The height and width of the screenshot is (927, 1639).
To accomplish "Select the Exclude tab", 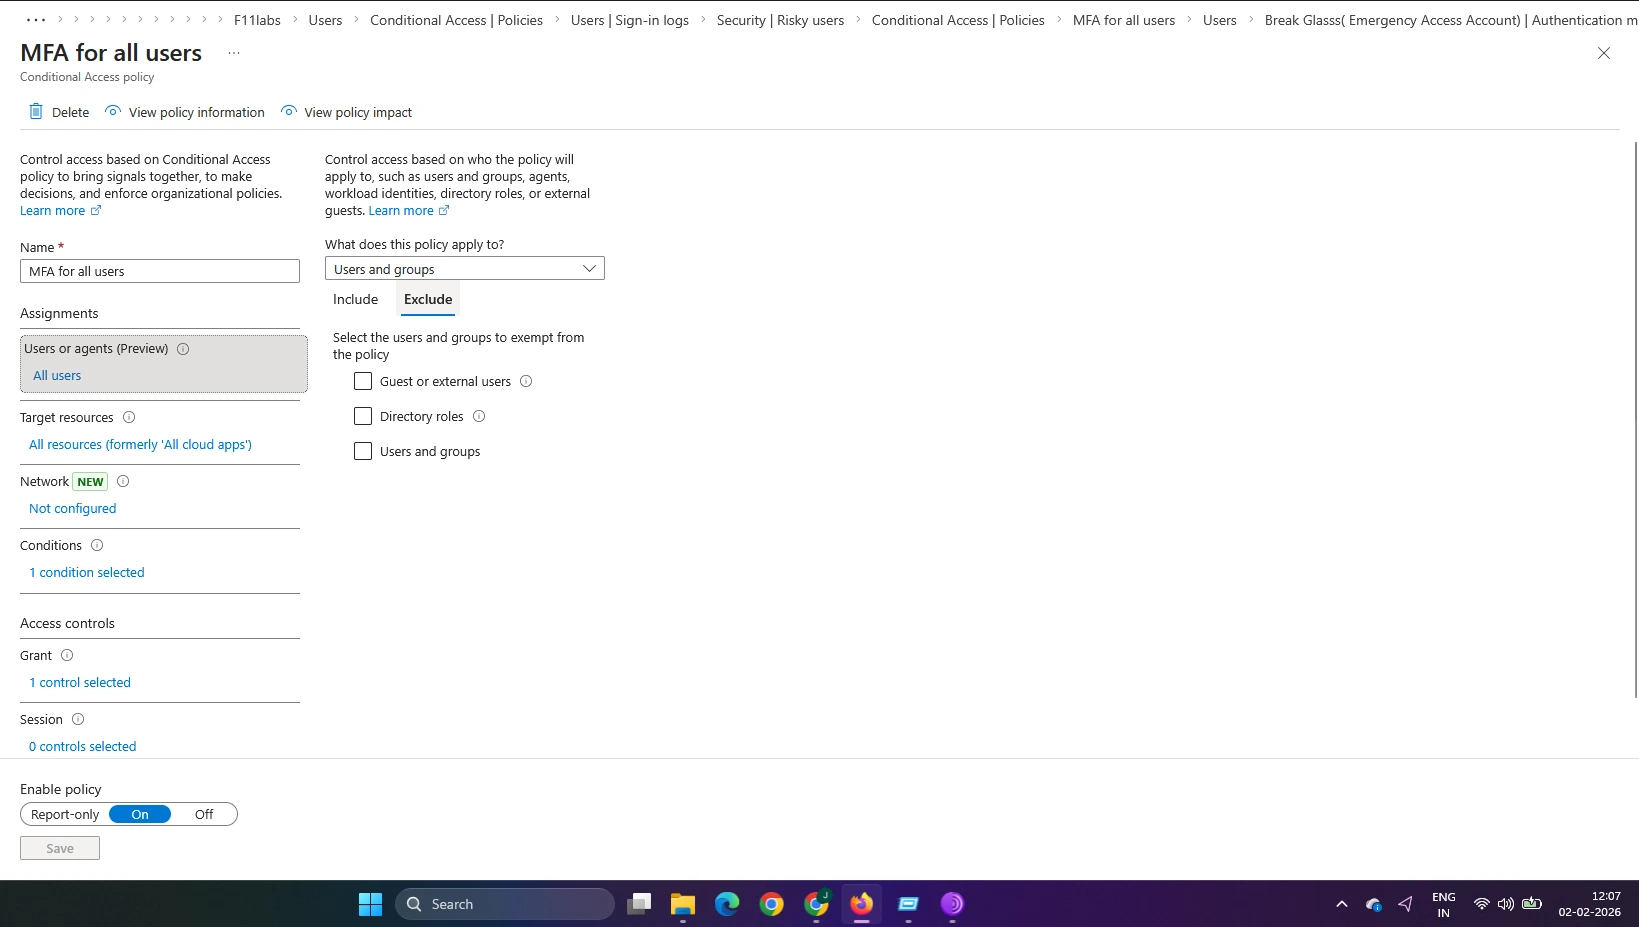I will (x=428, y=299).
